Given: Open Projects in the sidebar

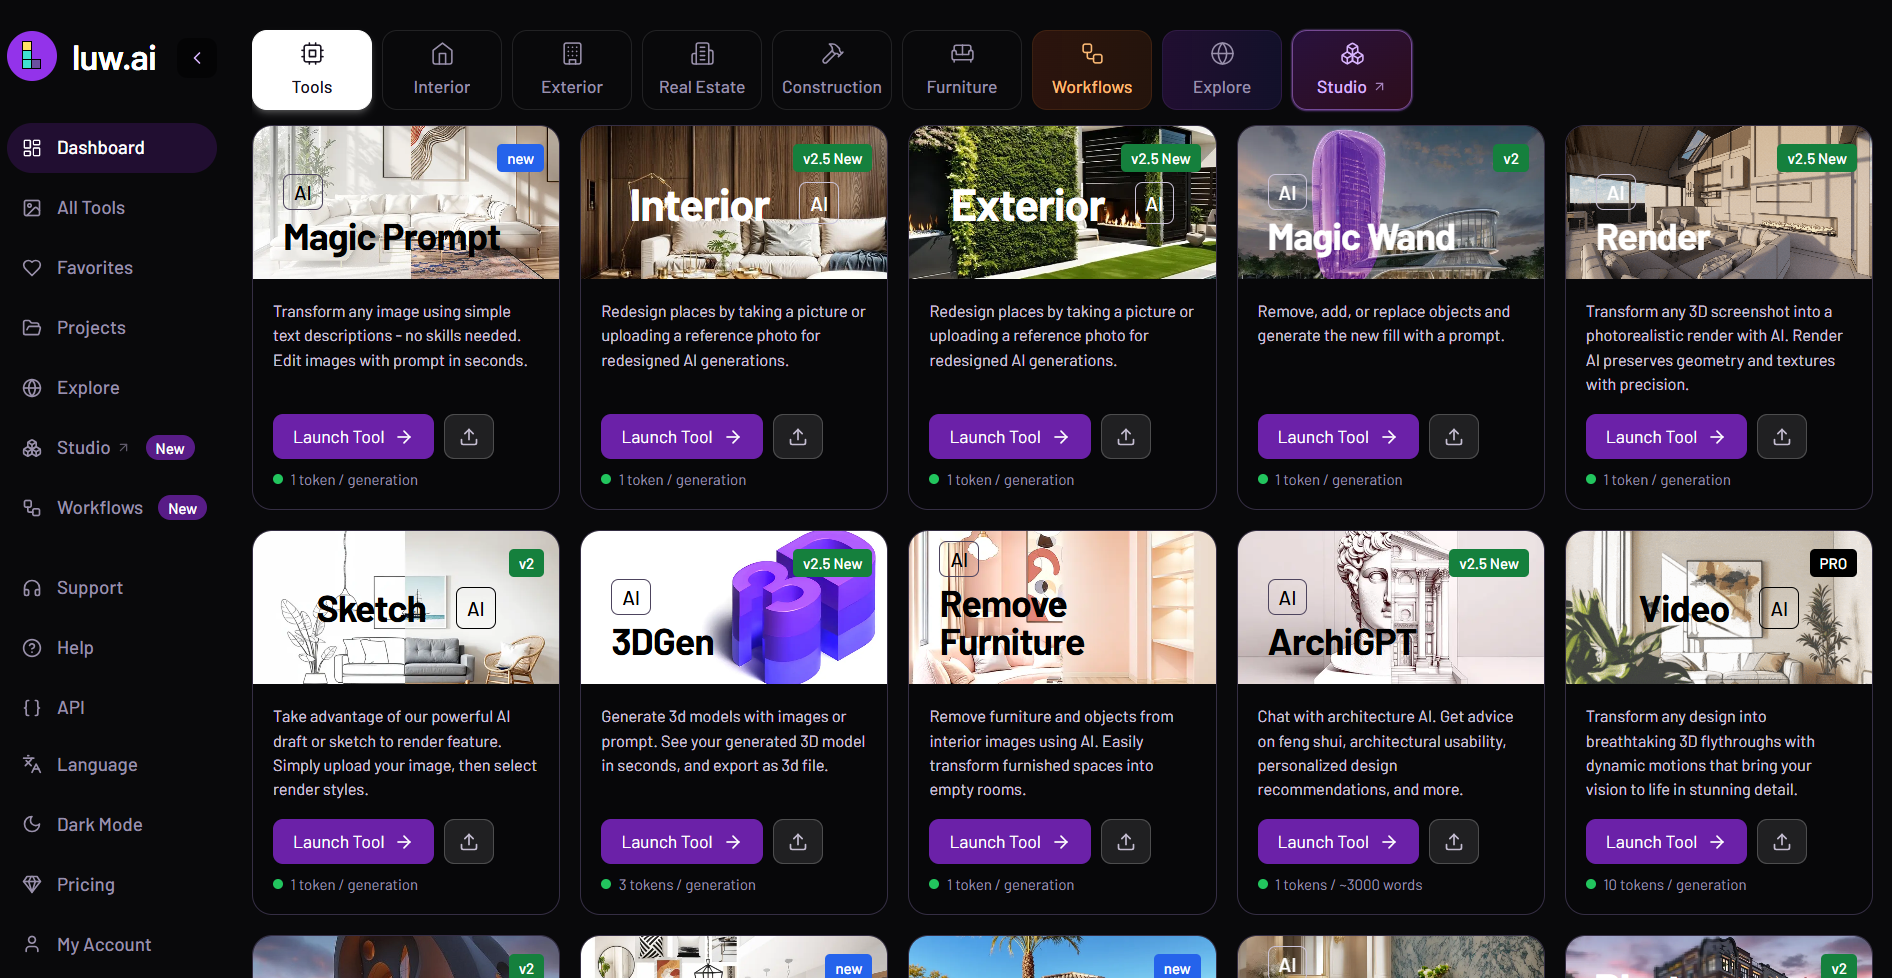Looking at the screenshot, I should [x=112, y=328].
